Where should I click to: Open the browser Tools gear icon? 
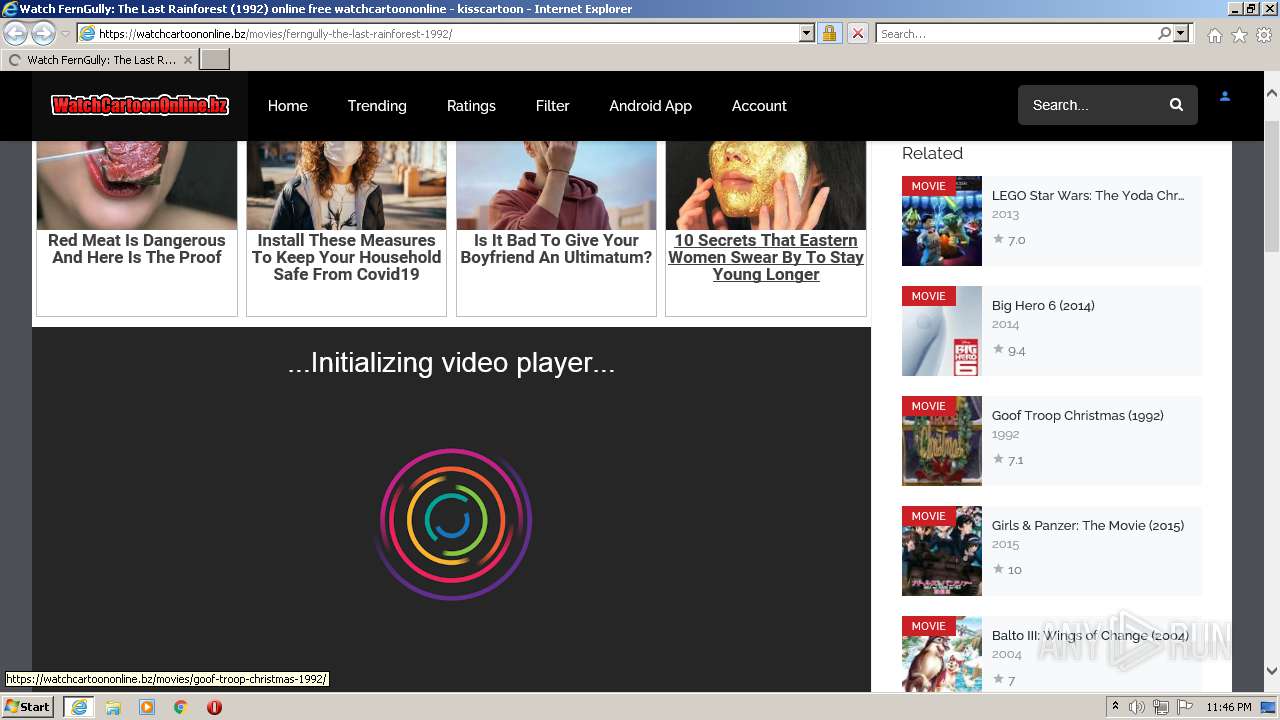click(x=1264, y=35)
